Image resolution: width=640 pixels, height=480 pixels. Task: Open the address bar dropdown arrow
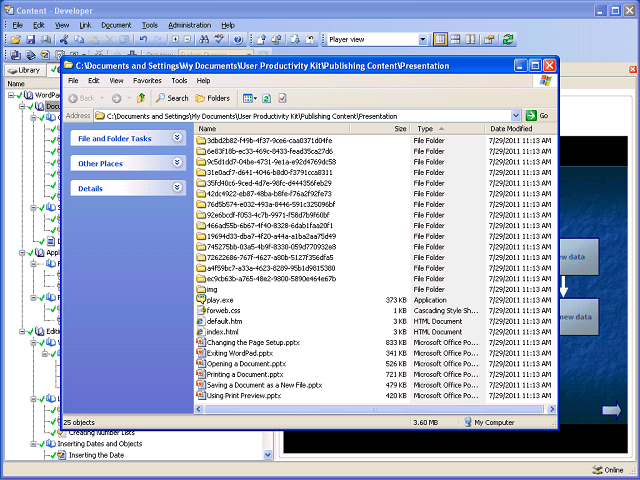pyautogui.click(x=516, y=116)
